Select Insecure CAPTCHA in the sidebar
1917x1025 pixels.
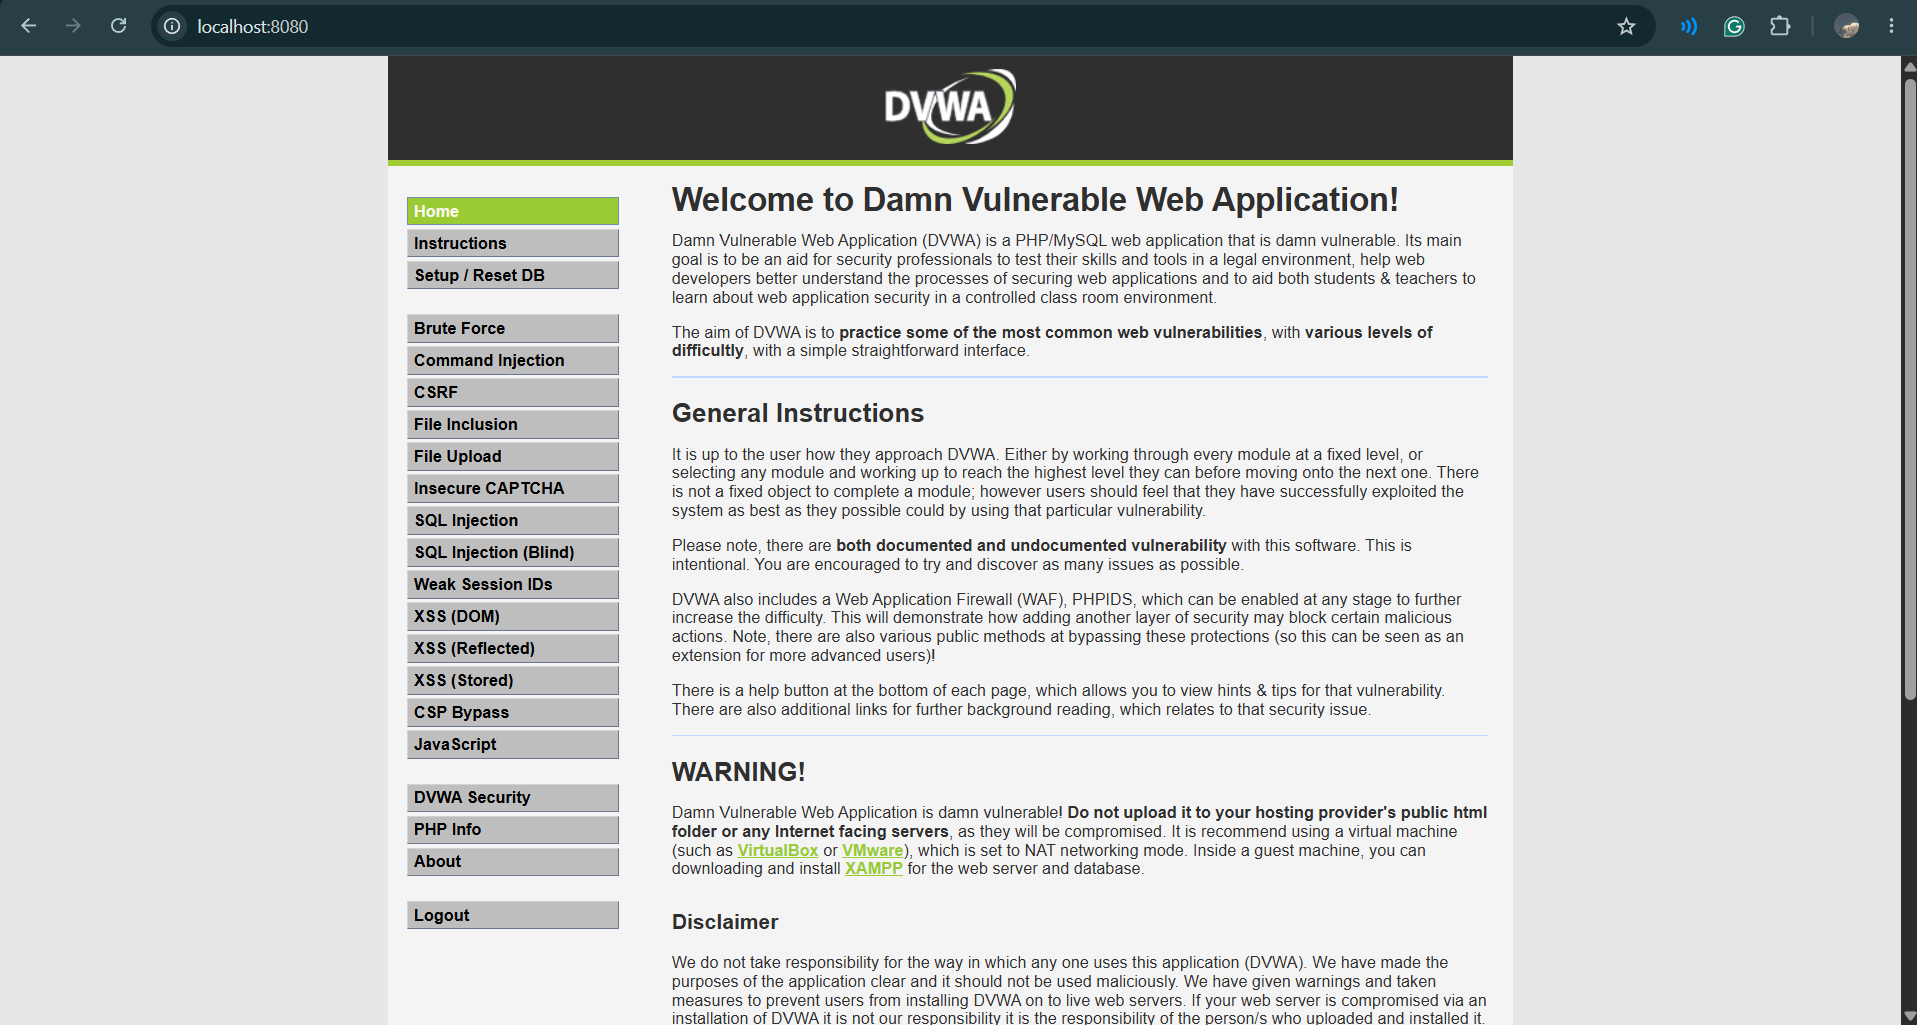pyautogui.click(x=513, y=488)
